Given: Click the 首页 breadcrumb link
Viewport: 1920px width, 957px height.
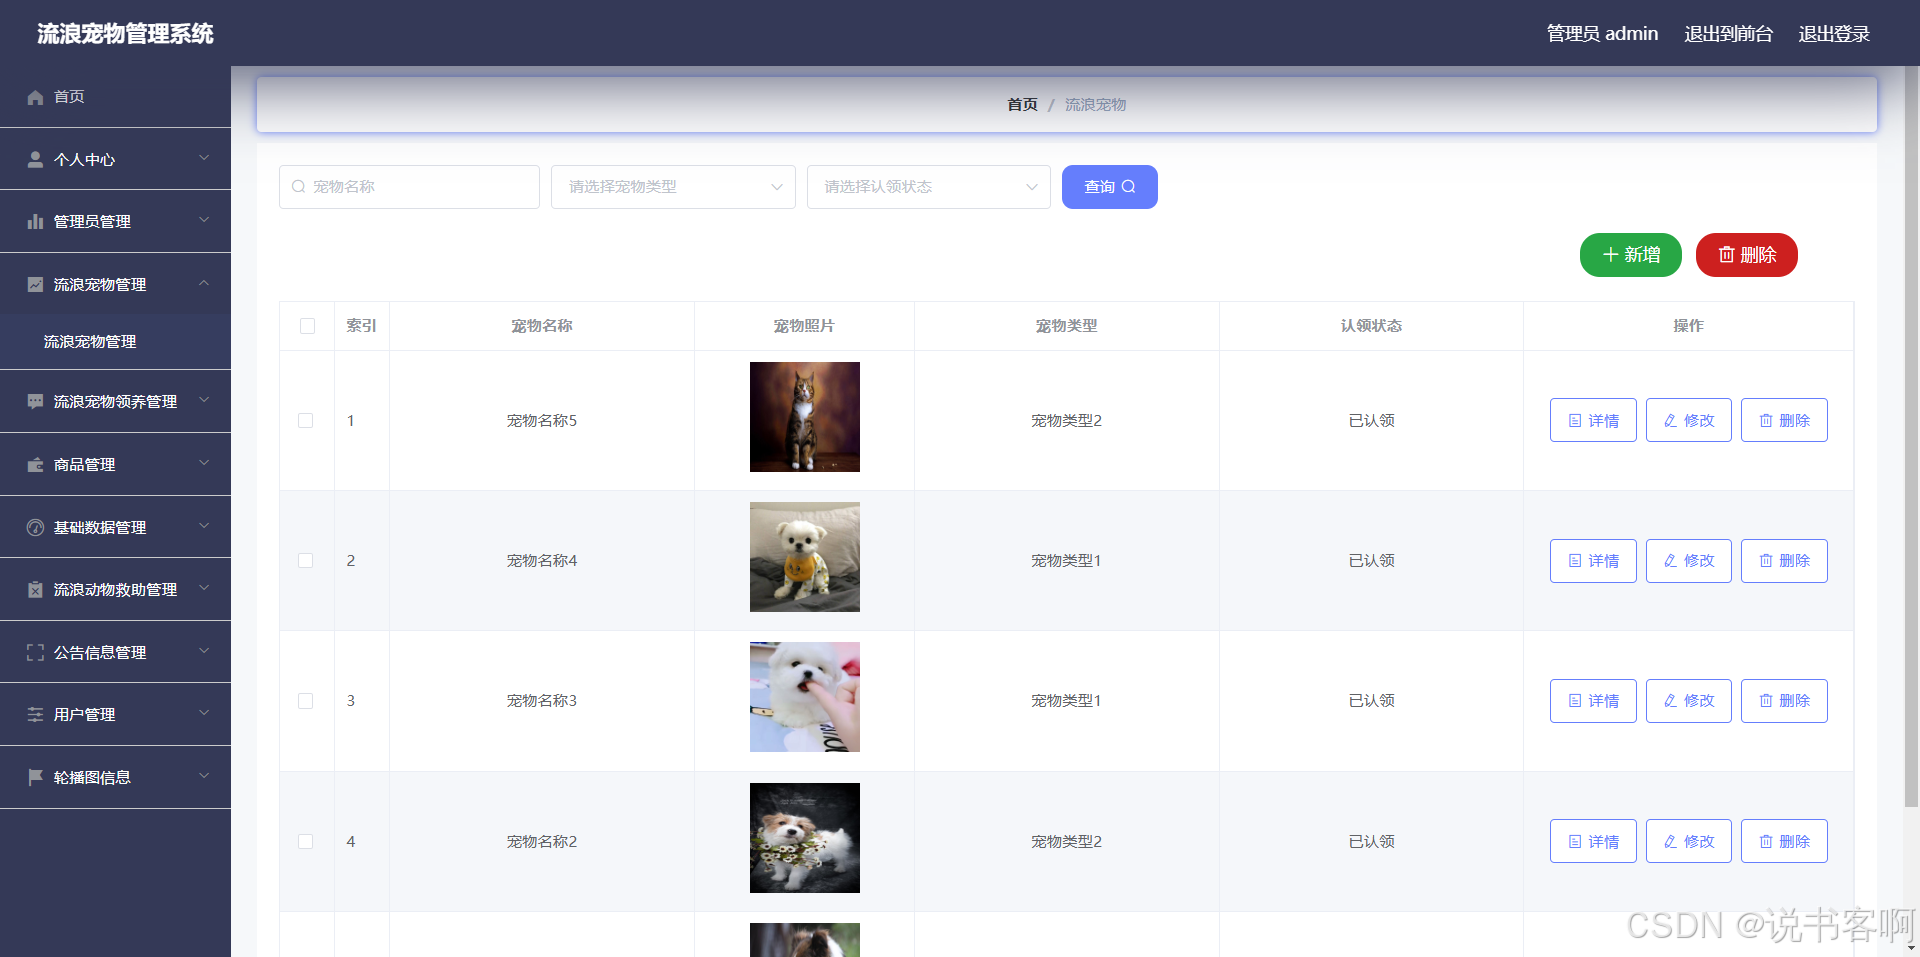Looking at the screenshot, I should coord(1022,105).
